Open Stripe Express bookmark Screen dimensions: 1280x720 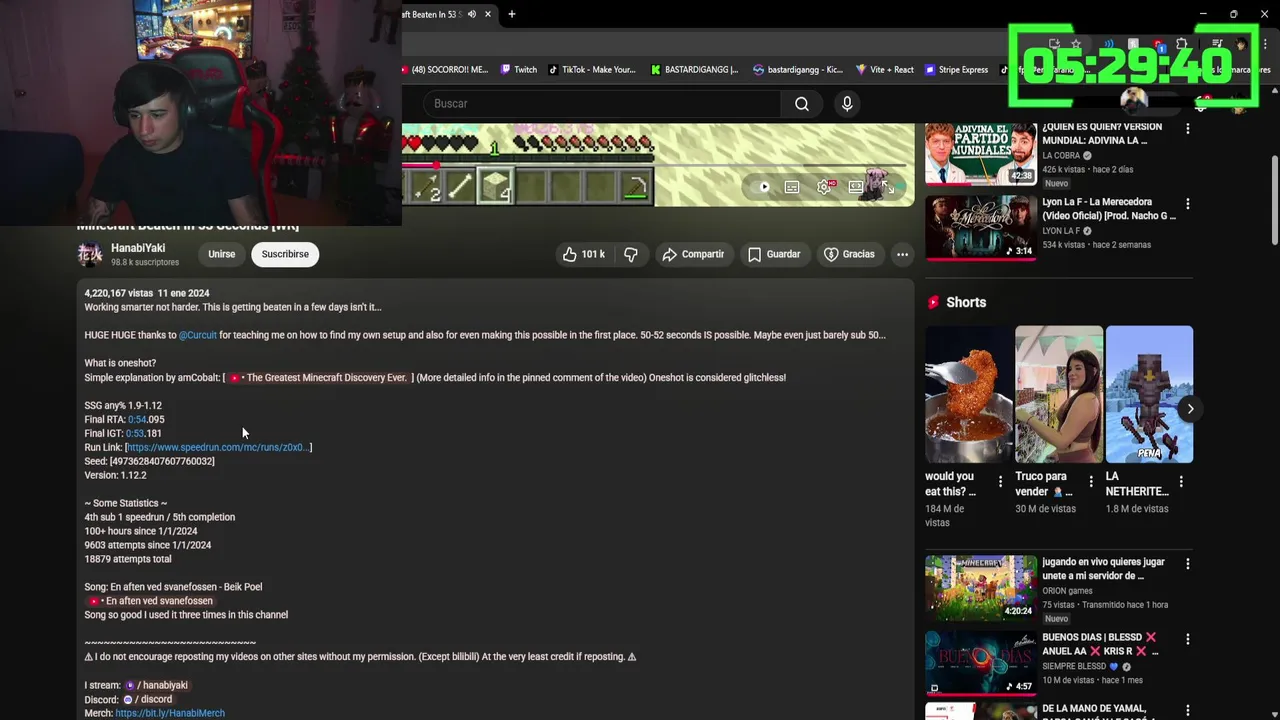point(957,70)
